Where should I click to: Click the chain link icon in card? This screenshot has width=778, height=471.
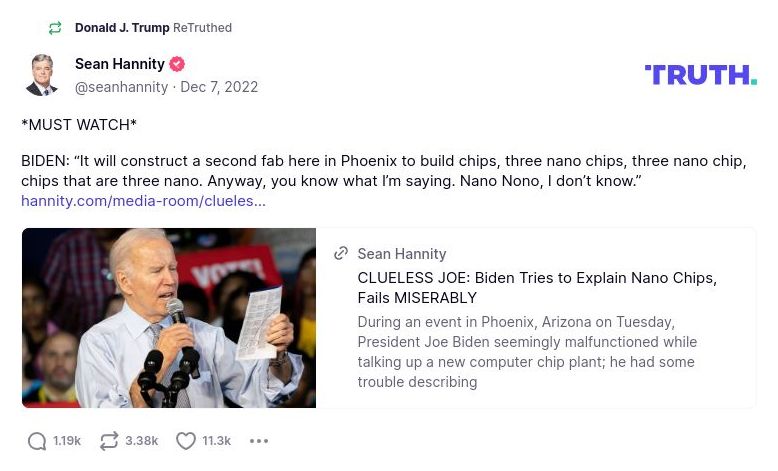pos(341,254)
